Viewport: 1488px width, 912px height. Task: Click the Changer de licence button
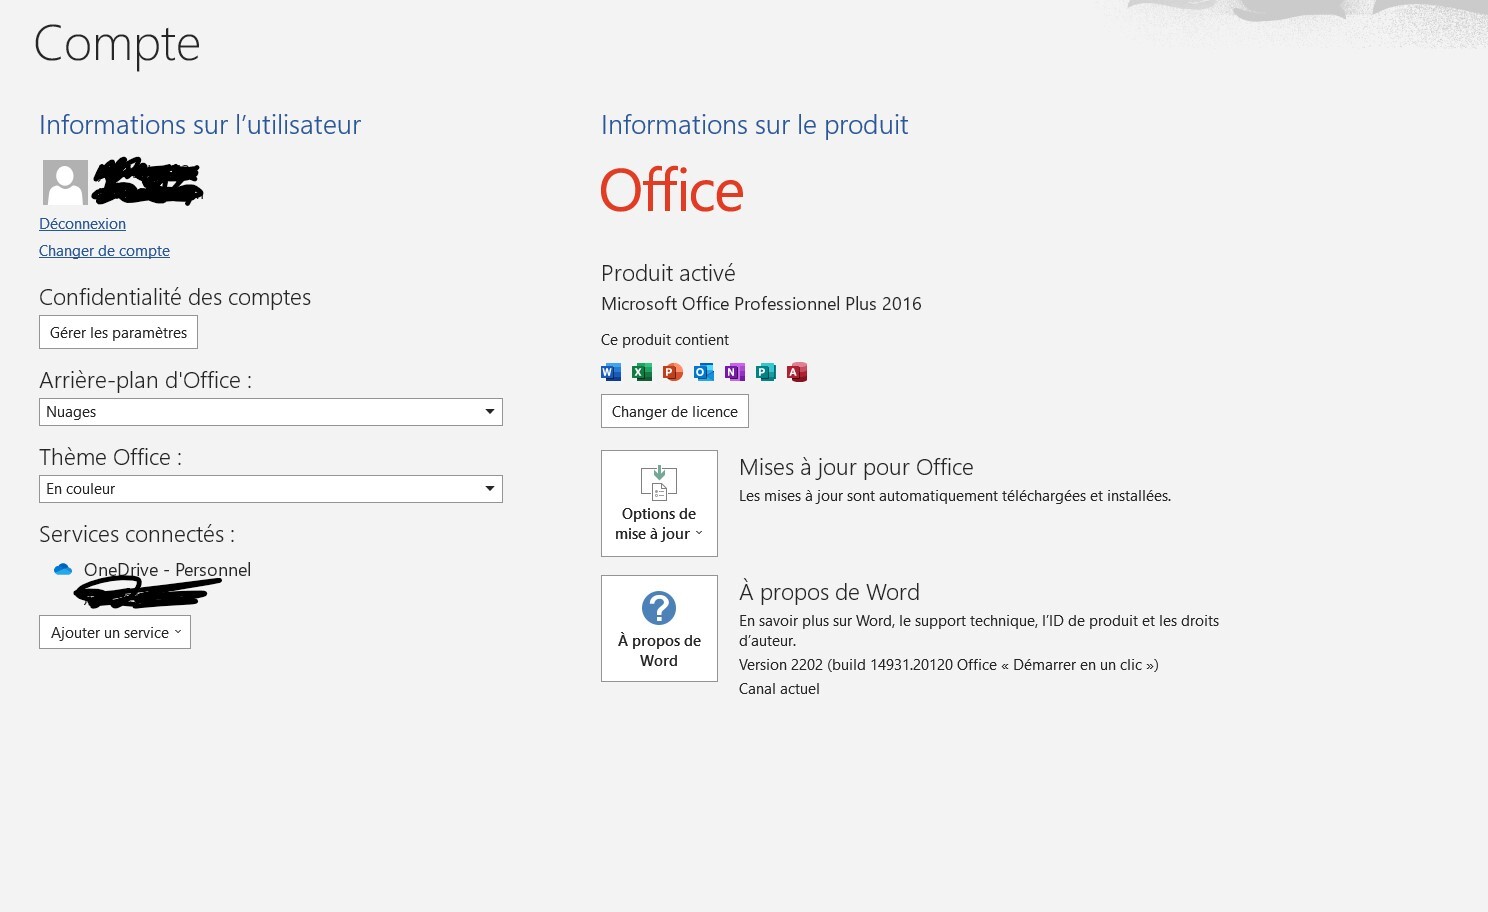(x=675, y=411)
